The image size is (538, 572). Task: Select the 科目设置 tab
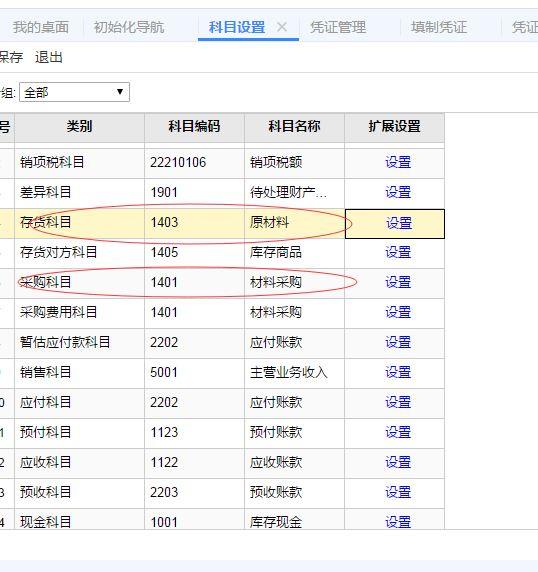point(237,27)
